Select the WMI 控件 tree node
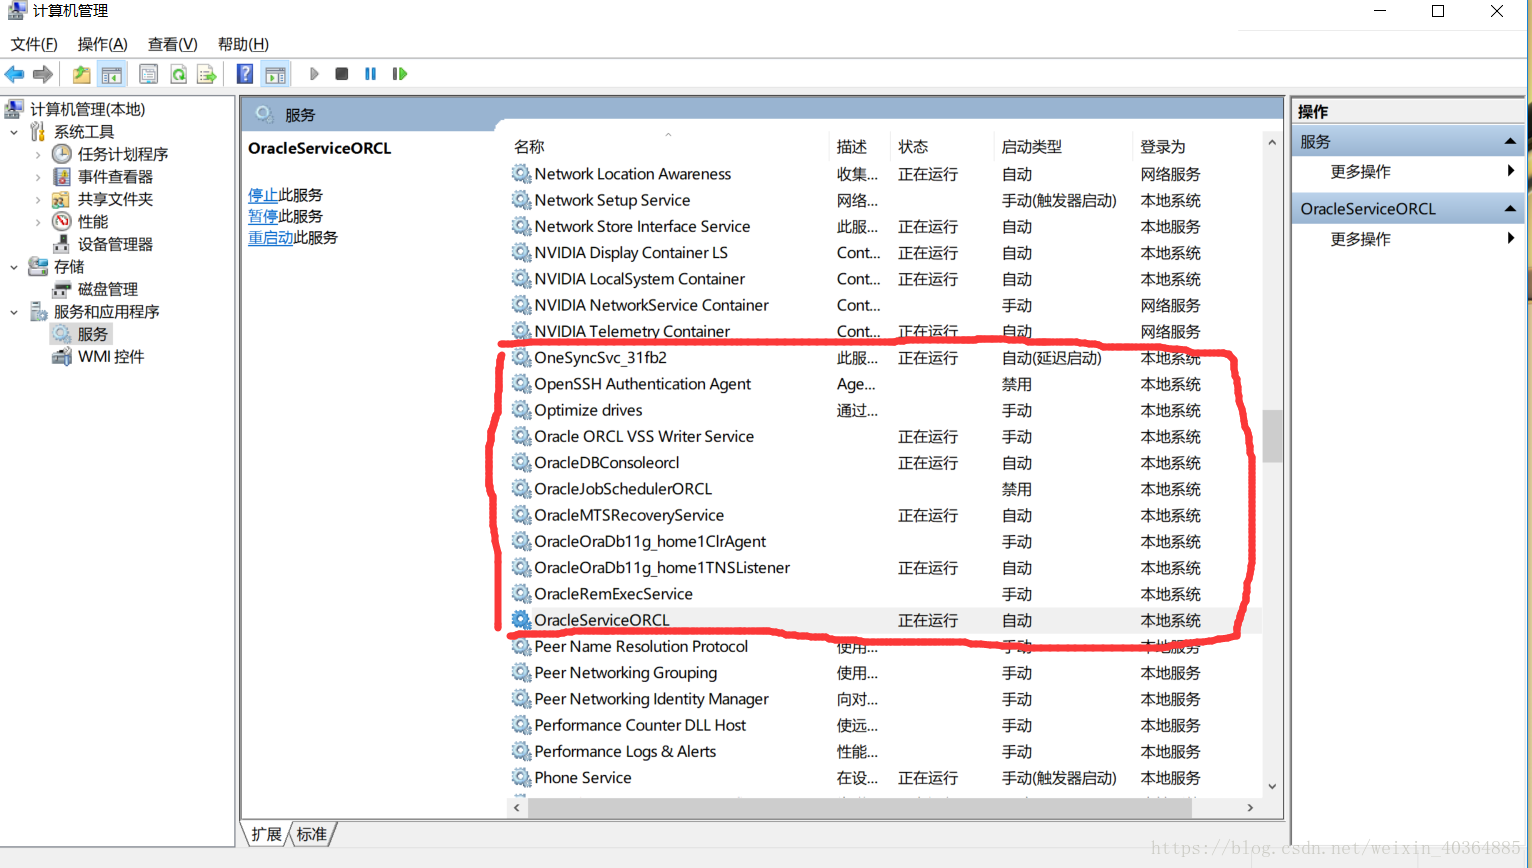The width and height of the screenshot is (1532, 868). click(111, 357)
